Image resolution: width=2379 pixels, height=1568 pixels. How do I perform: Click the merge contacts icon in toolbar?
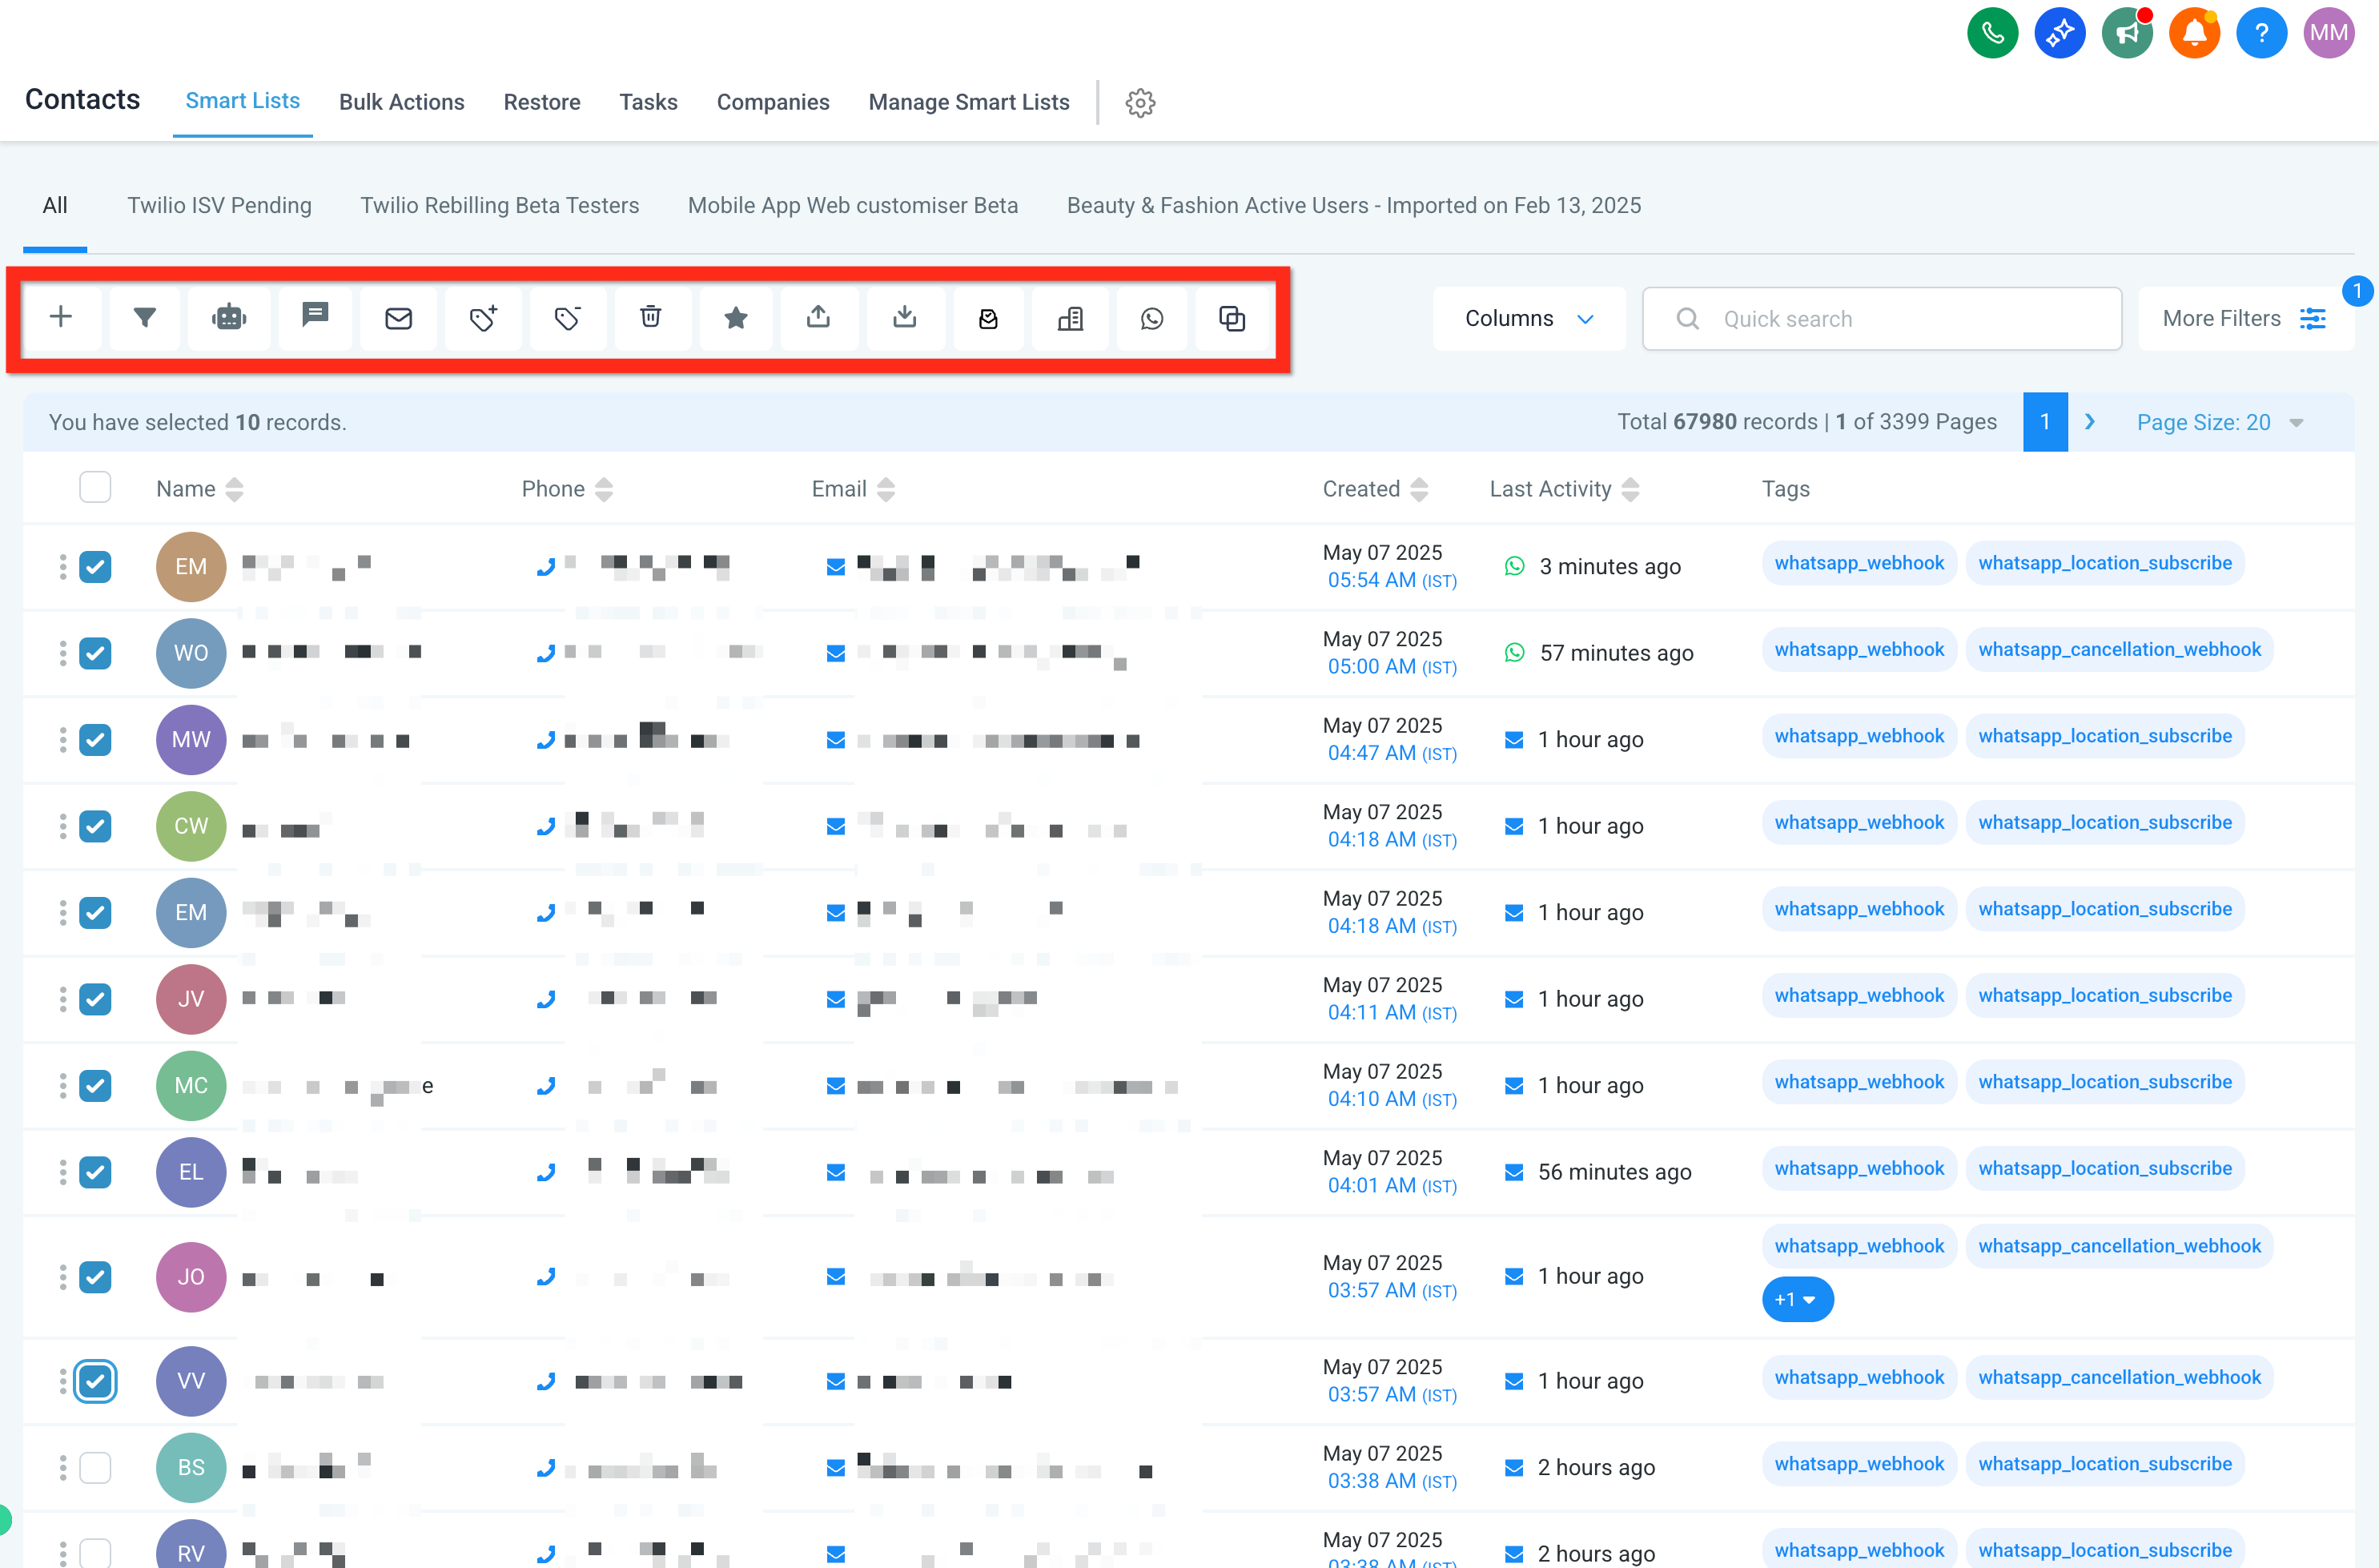tap(1232, 318)
